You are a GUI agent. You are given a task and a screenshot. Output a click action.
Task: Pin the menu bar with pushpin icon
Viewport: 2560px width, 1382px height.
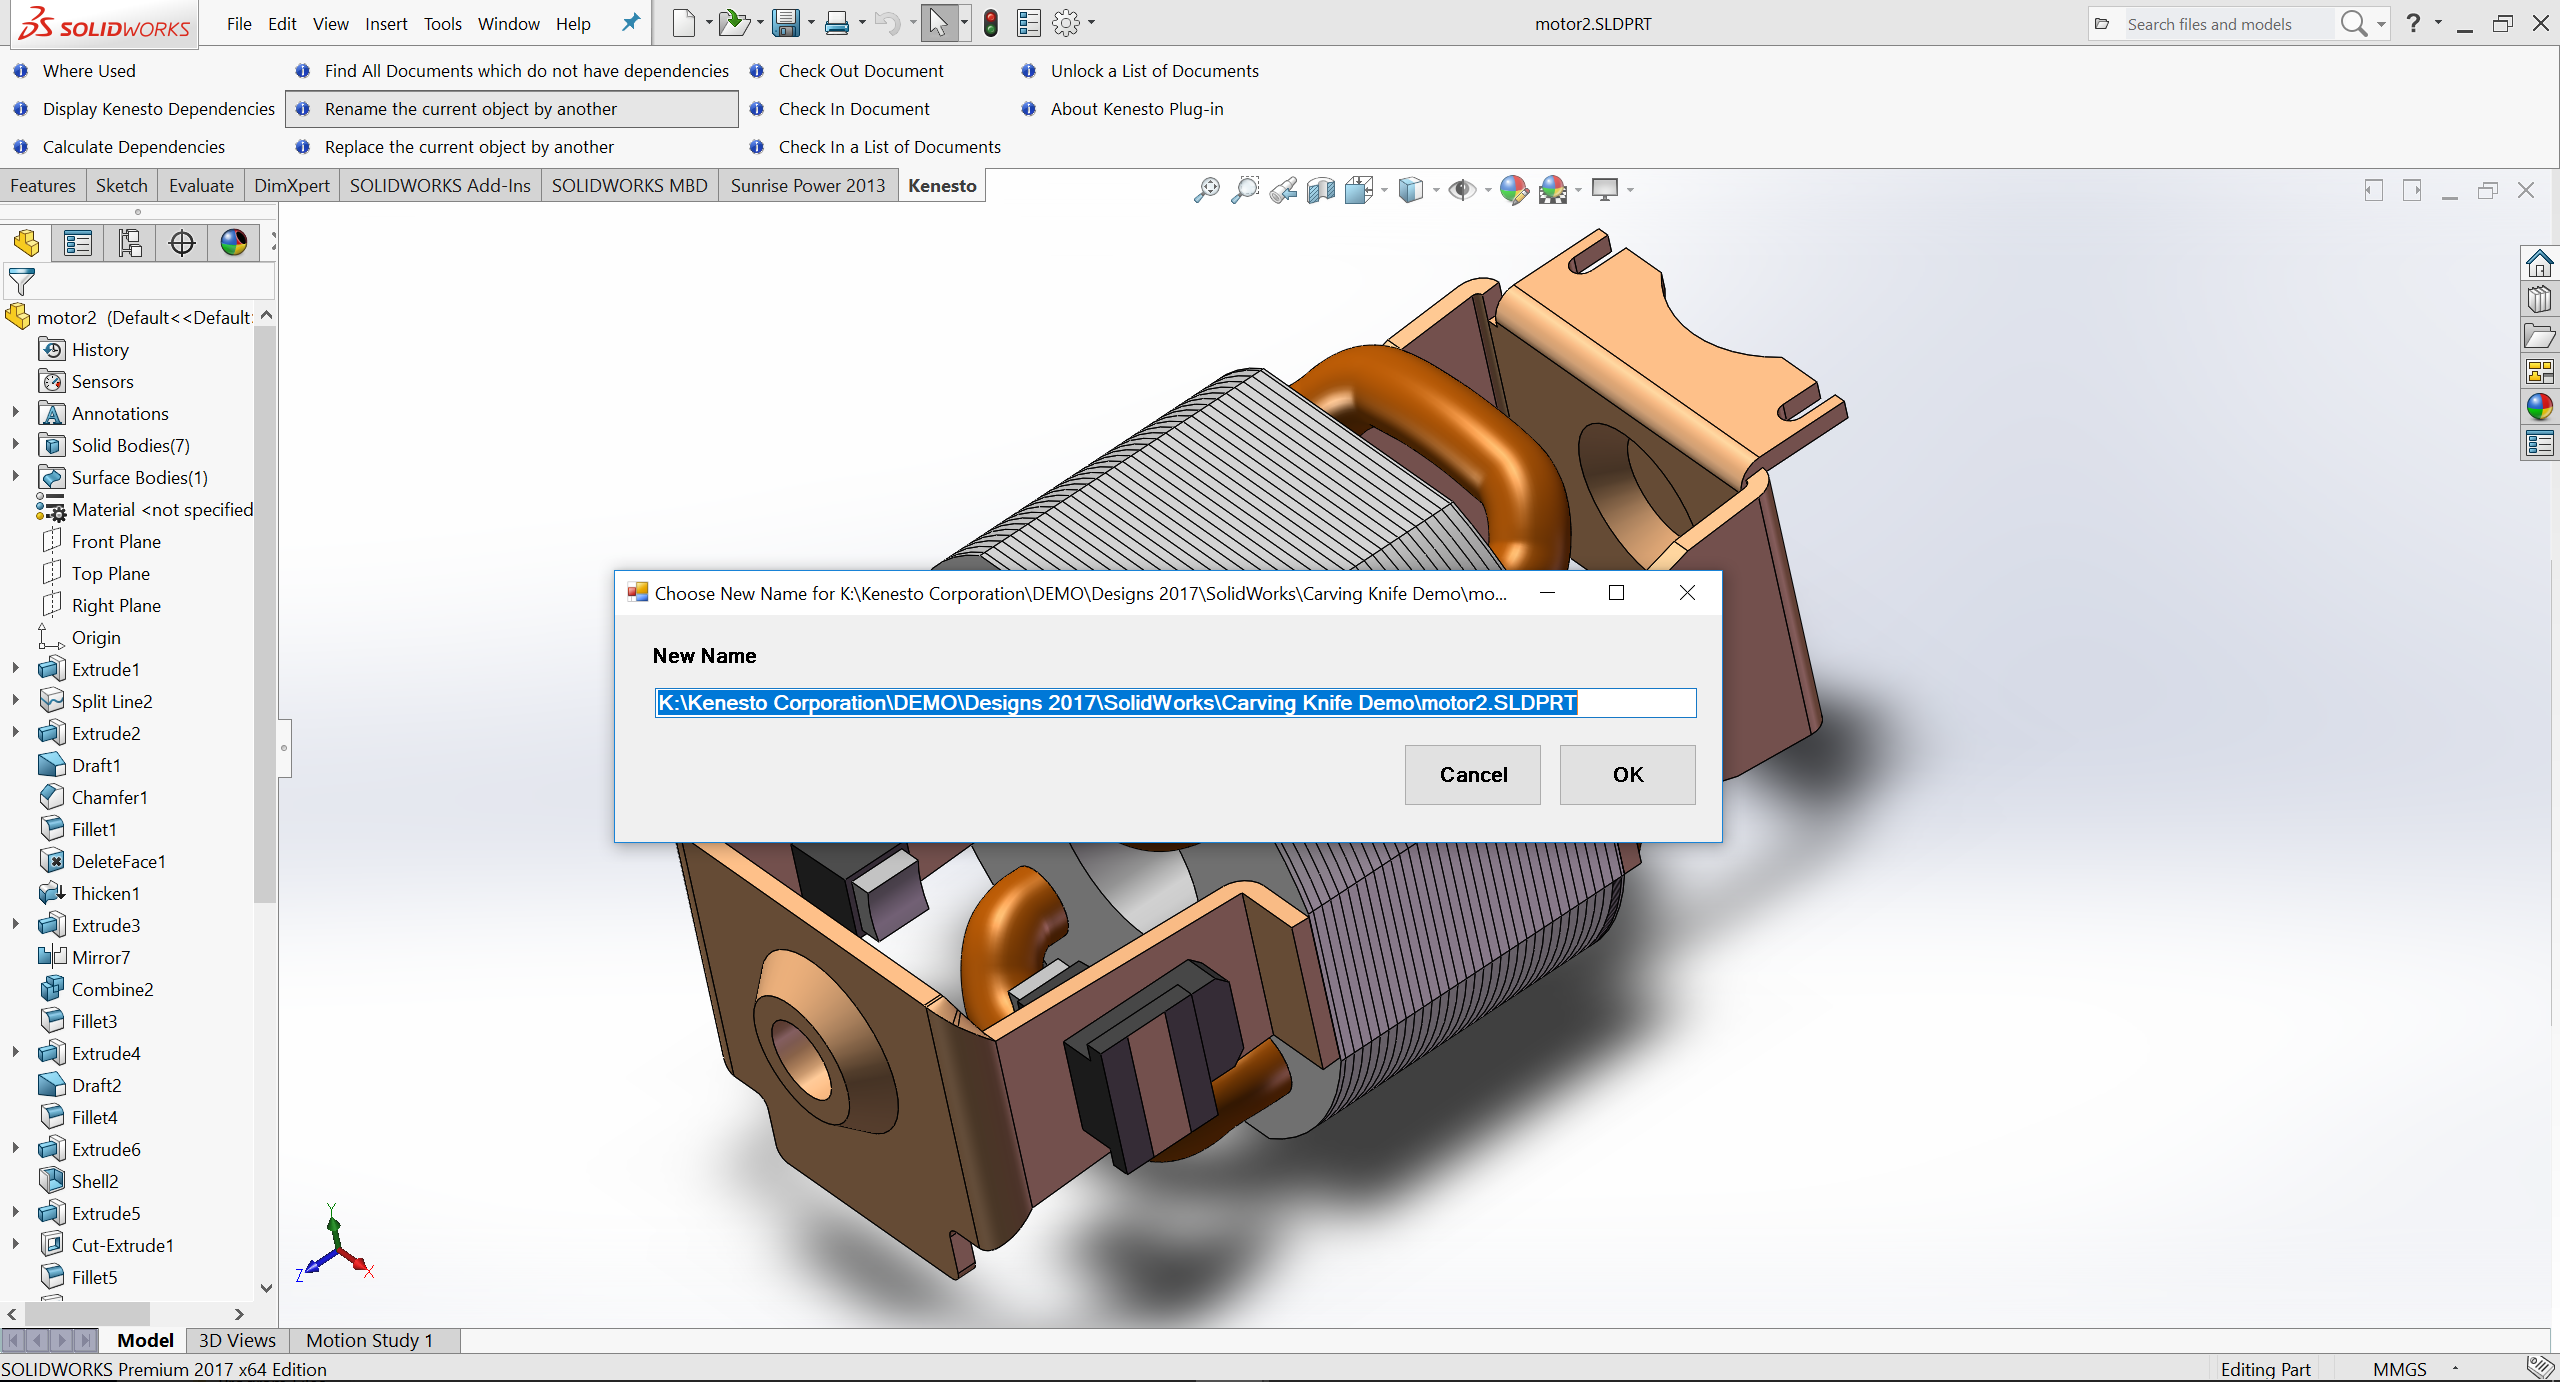coord(630,23)
